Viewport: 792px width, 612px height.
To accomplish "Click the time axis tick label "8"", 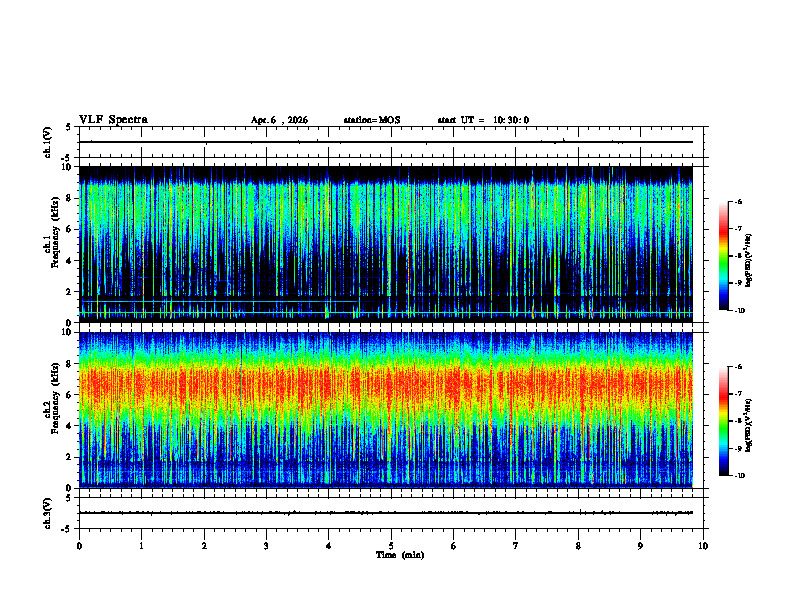I will point(578,546).
